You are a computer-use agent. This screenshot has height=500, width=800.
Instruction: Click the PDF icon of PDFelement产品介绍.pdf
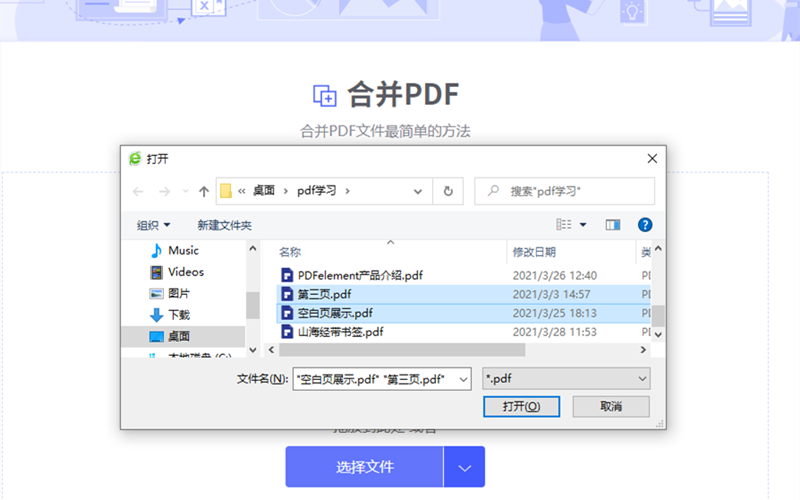click(x=287, y=275)
